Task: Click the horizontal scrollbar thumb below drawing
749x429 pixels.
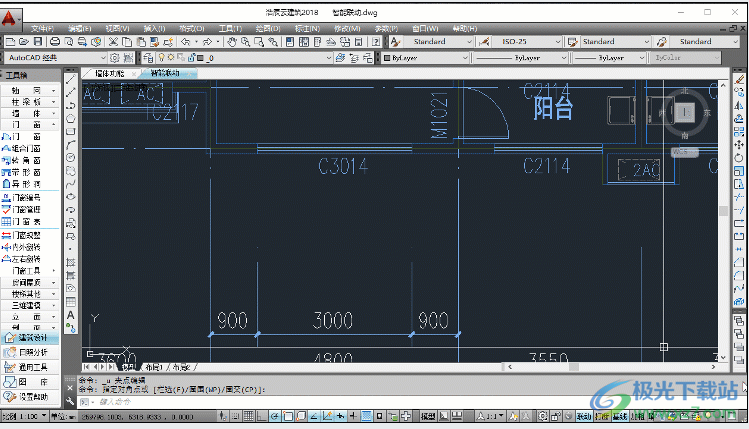Action: (574, 367)
